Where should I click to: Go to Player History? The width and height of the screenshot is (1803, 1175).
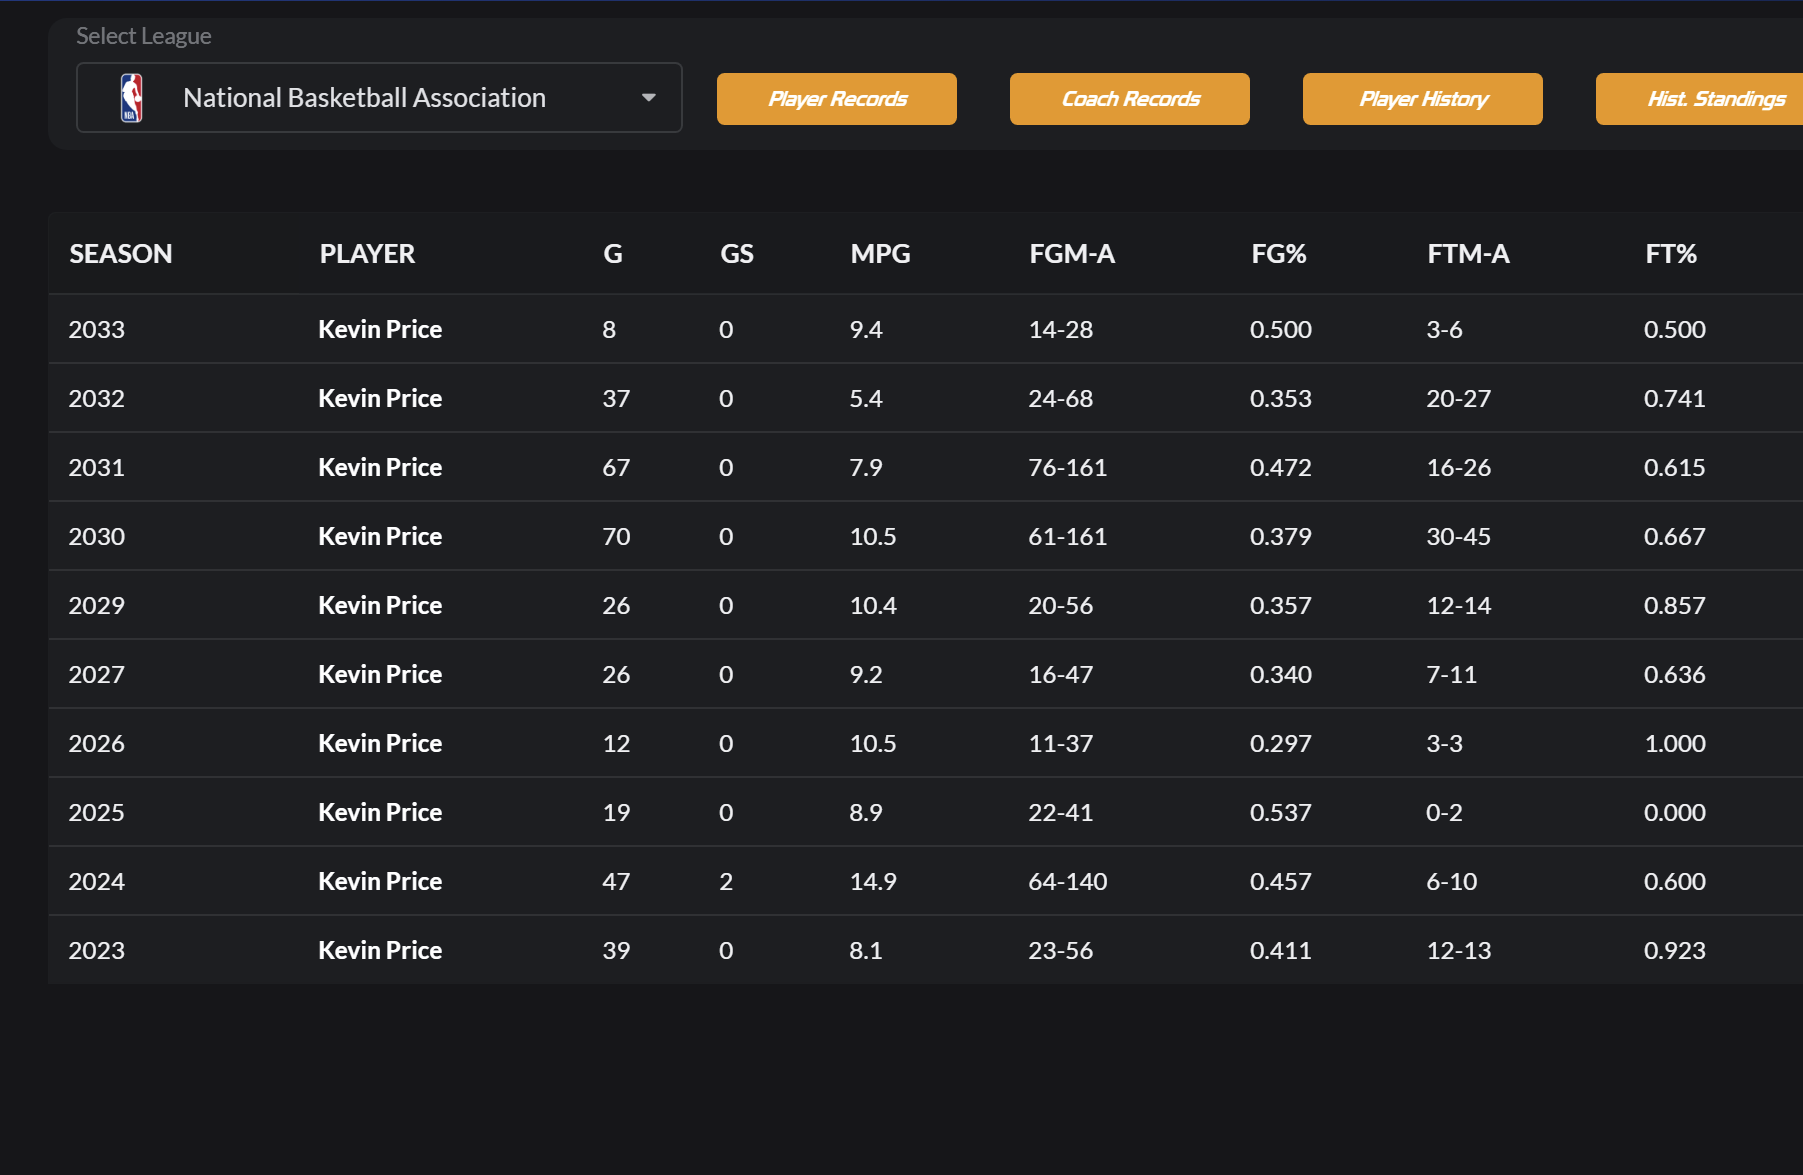click(x=1422, y=99)
